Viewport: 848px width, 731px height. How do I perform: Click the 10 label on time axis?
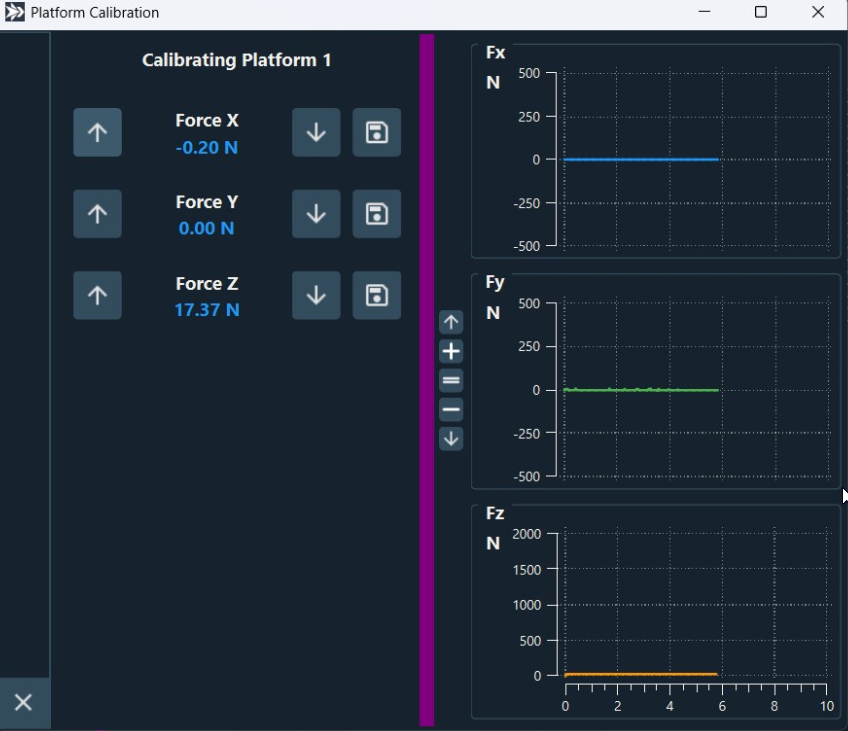pos(827,706)
